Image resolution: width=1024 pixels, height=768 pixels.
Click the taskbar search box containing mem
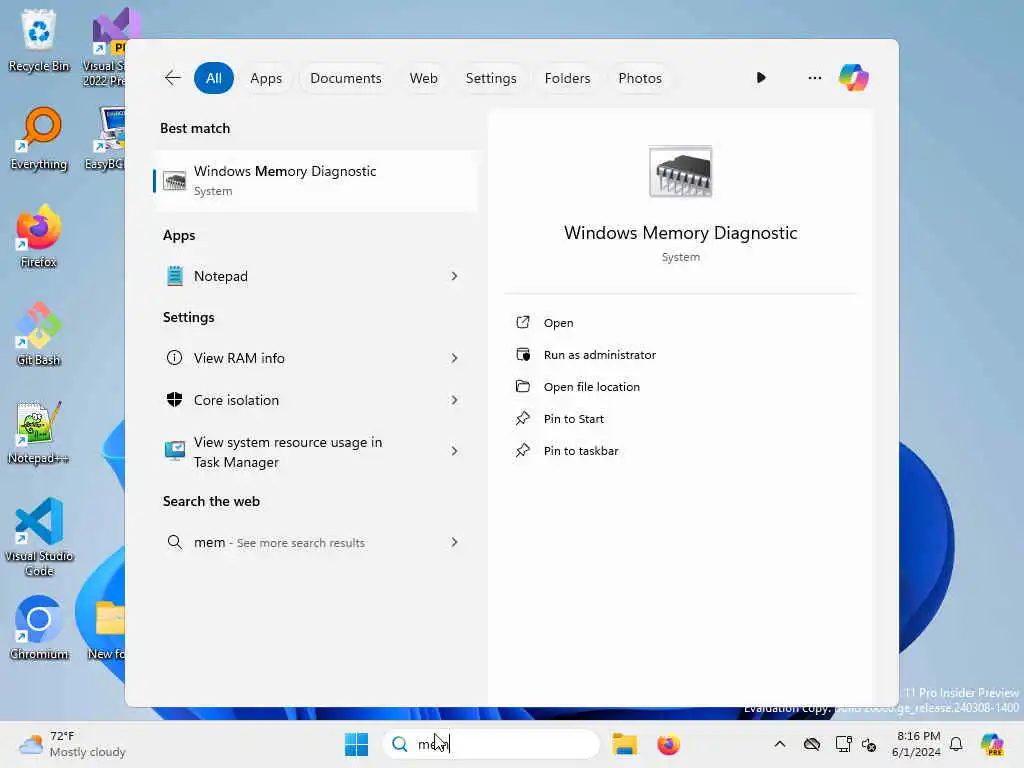click(491, 744)
